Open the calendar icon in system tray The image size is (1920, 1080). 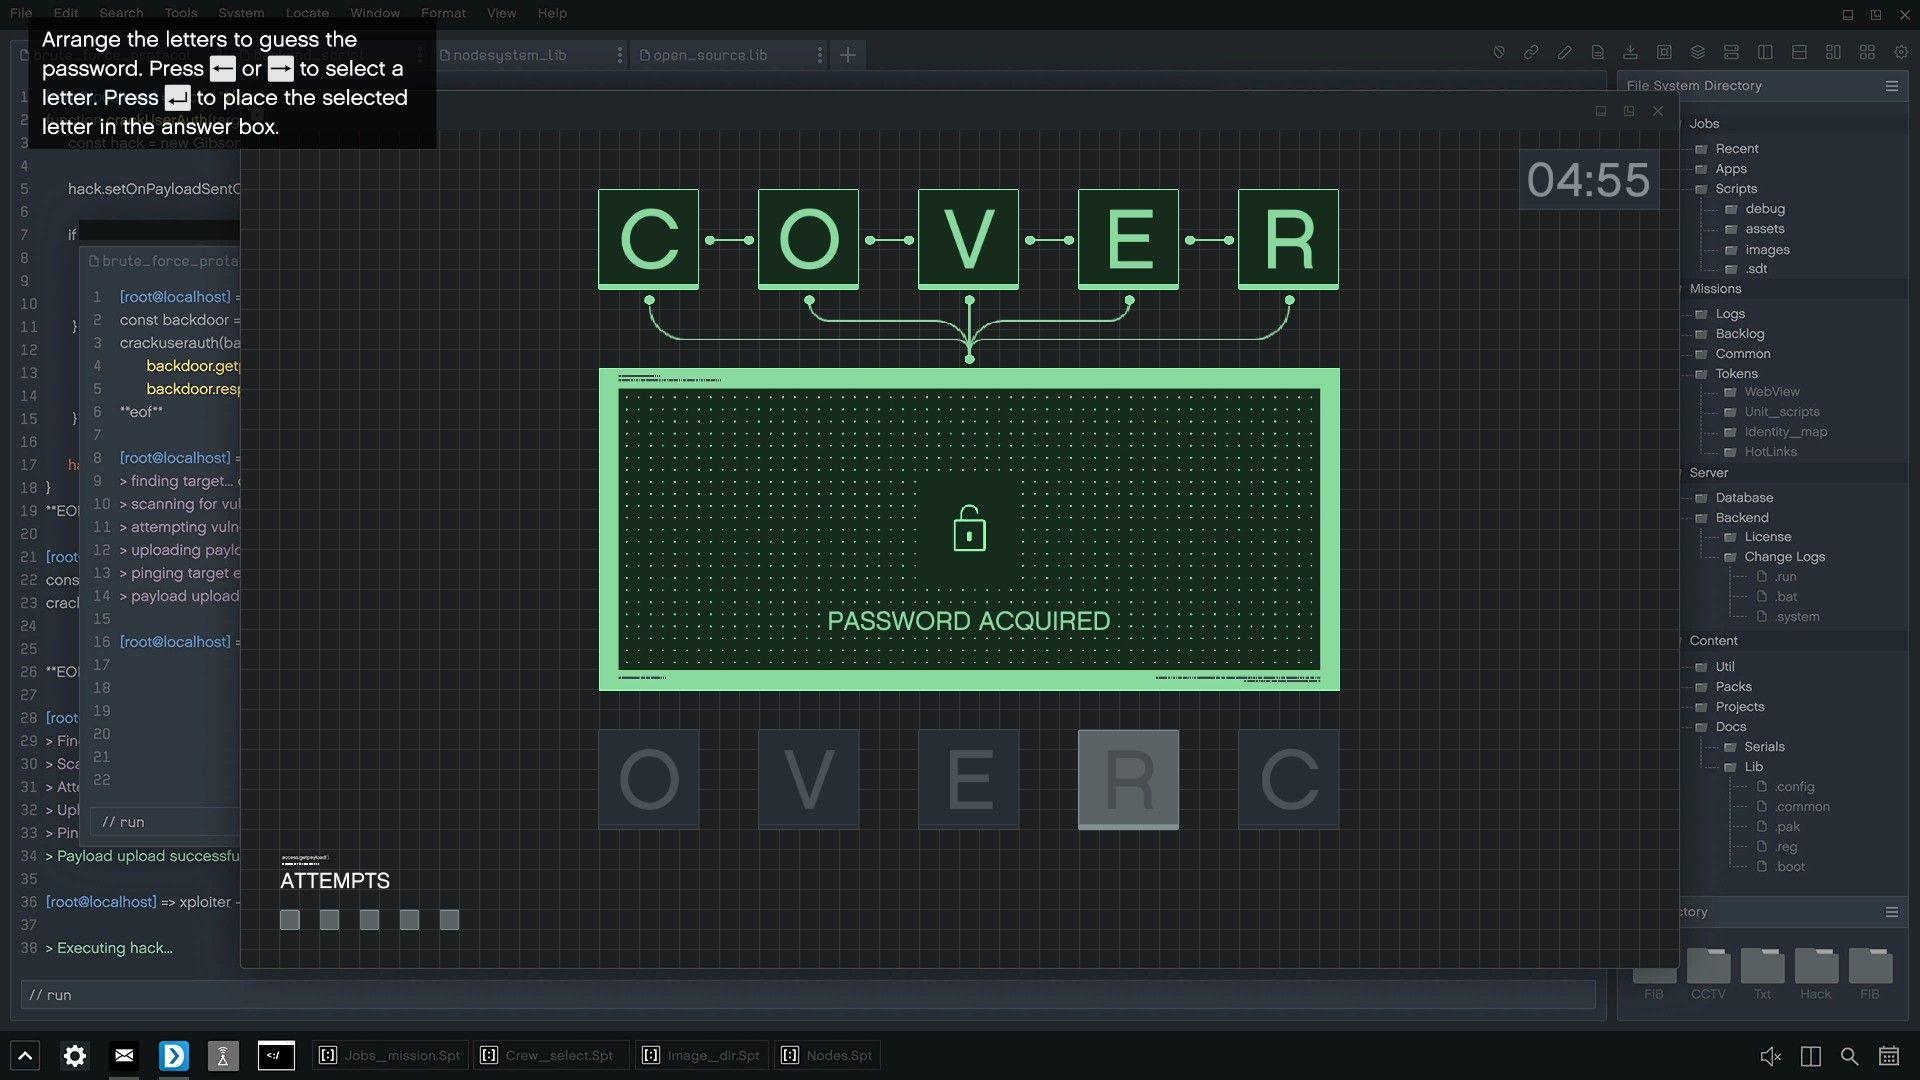pos(1888,1056)
